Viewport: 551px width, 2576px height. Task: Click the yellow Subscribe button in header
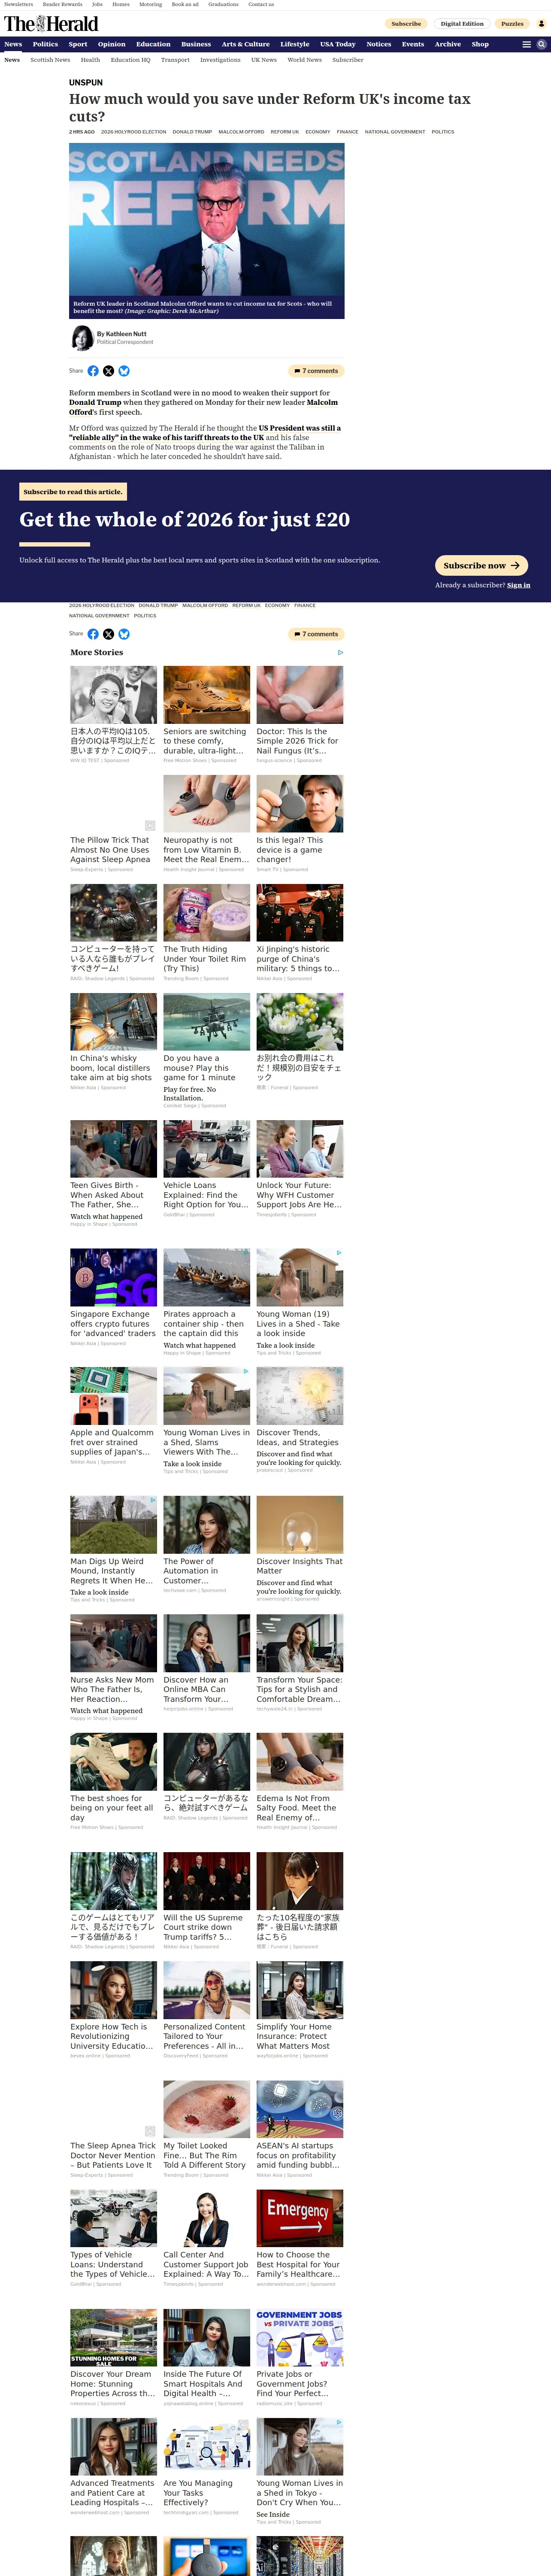406,23
